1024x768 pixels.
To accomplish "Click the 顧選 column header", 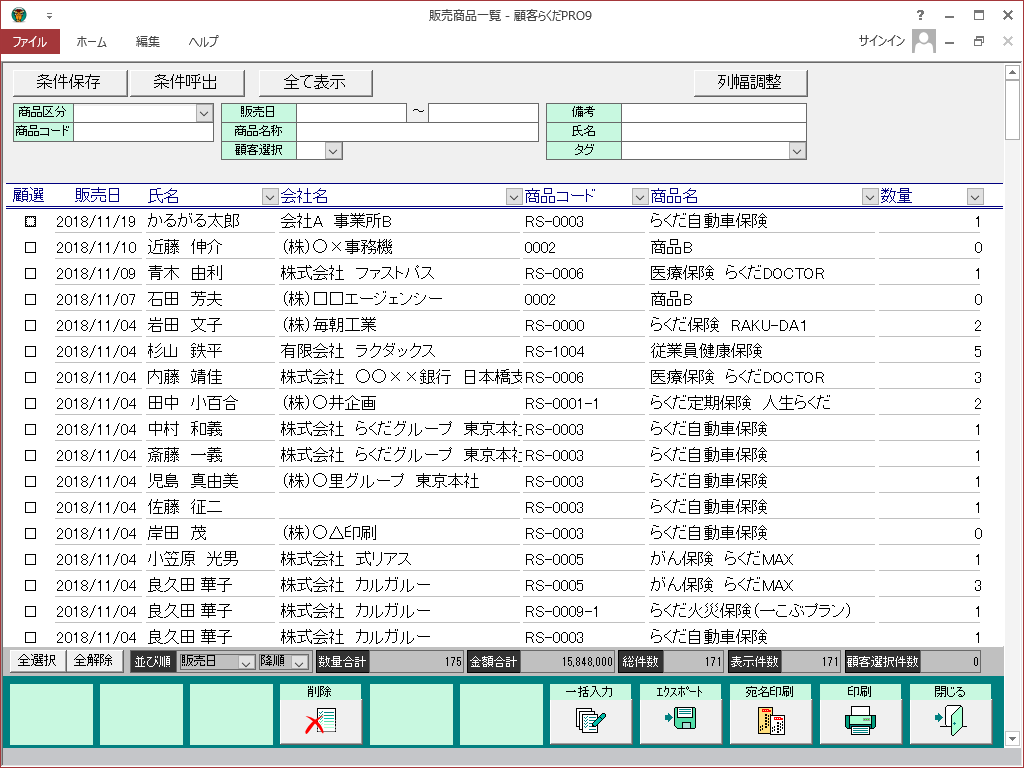I will point(29,196).
